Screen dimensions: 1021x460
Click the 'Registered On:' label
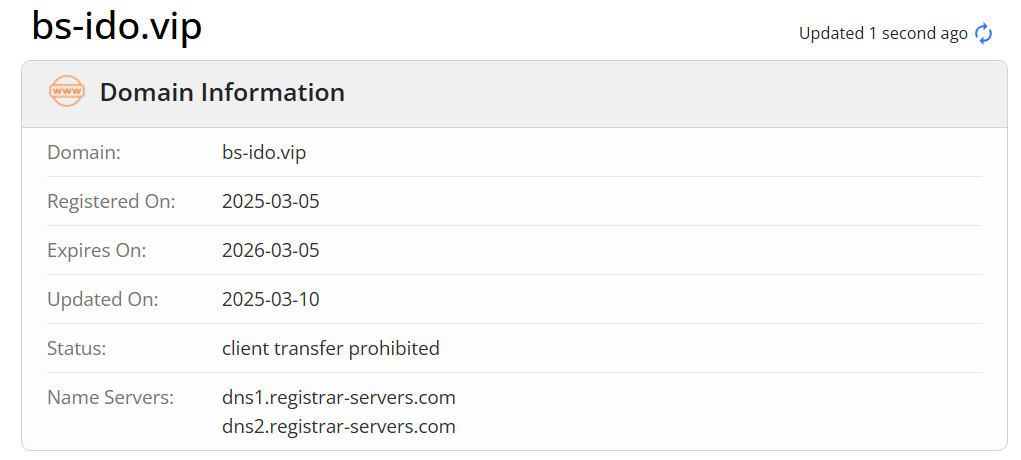click(111, 201)
